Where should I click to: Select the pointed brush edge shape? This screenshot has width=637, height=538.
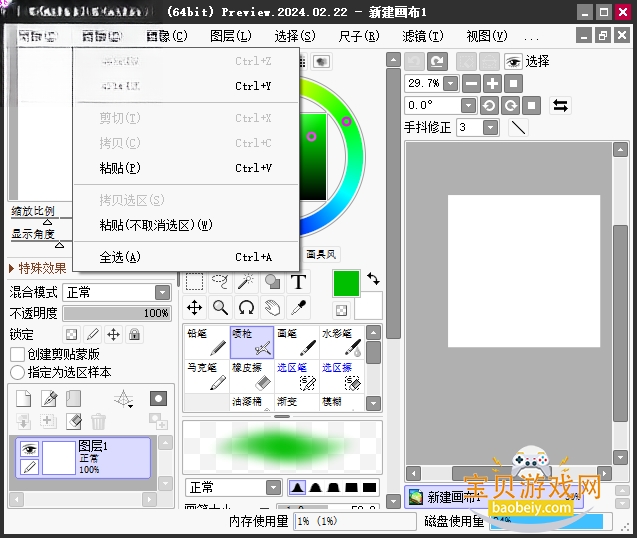297,487
